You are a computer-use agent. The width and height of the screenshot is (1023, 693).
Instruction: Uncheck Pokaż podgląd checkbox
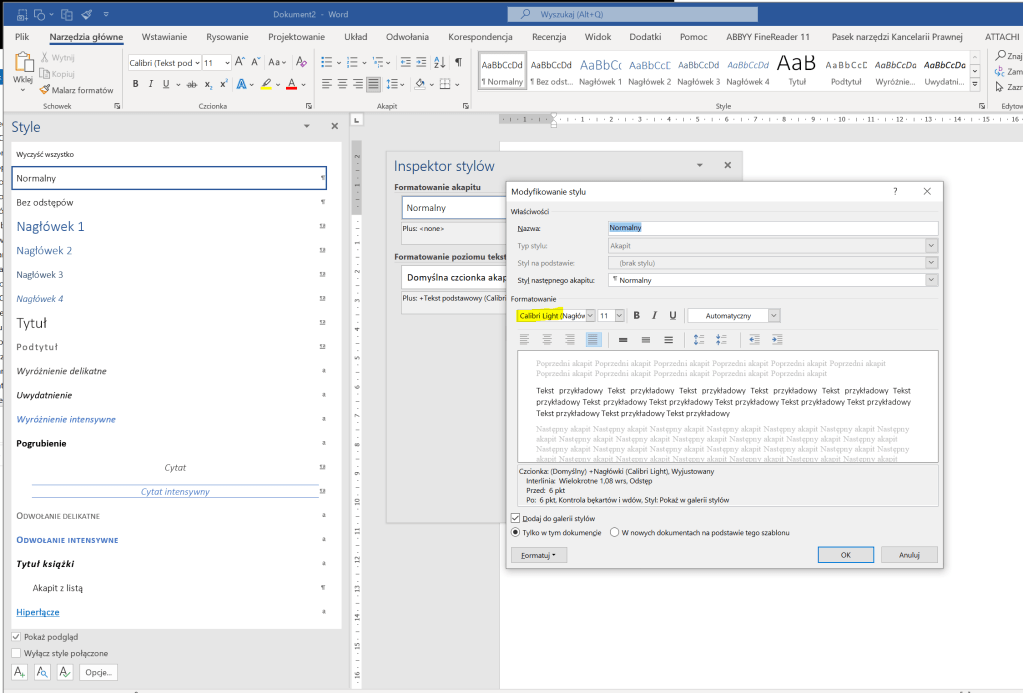(x=17, y=636)
